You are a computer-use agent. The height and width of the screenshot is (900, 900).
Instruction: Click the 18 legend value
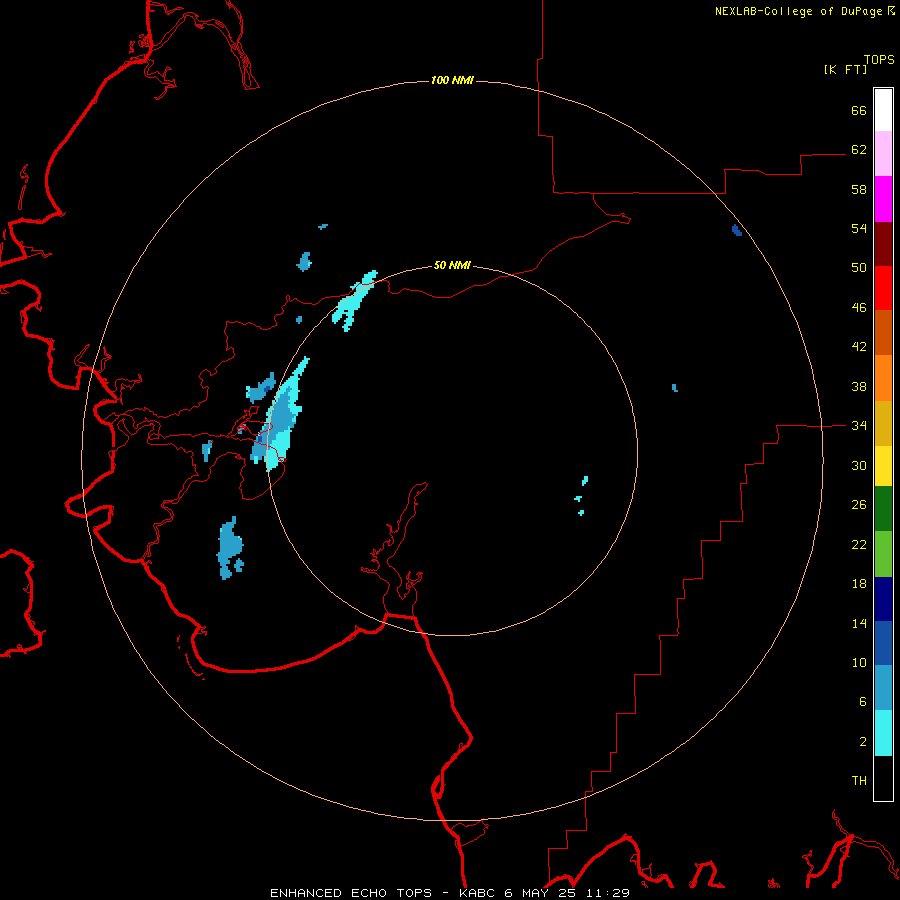pyautogui.click(x=859, y=584)
